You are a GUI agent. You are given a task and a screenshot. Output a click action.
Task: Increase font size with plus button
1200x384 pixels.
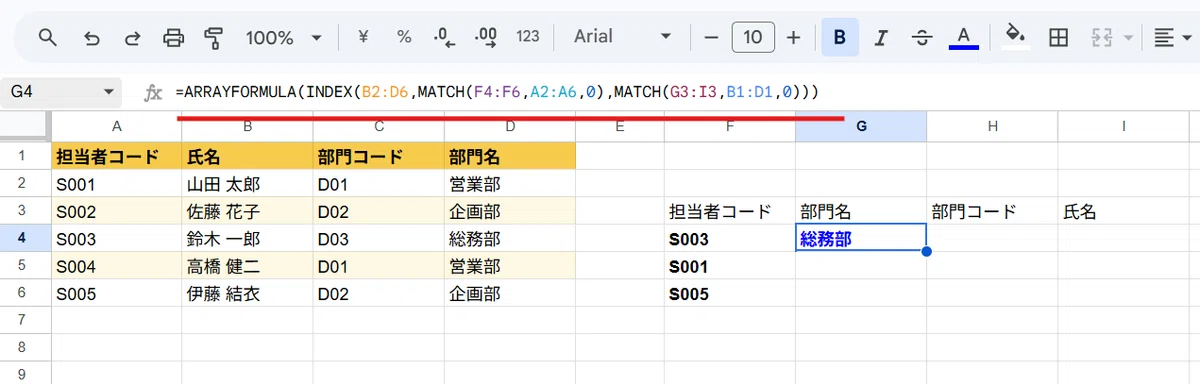794,38
